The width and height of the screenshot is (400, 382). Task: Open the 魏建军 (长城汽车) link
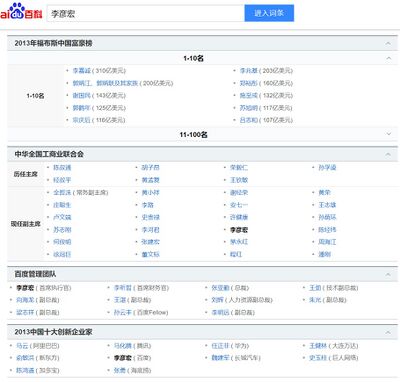click(x=220, y=358)
